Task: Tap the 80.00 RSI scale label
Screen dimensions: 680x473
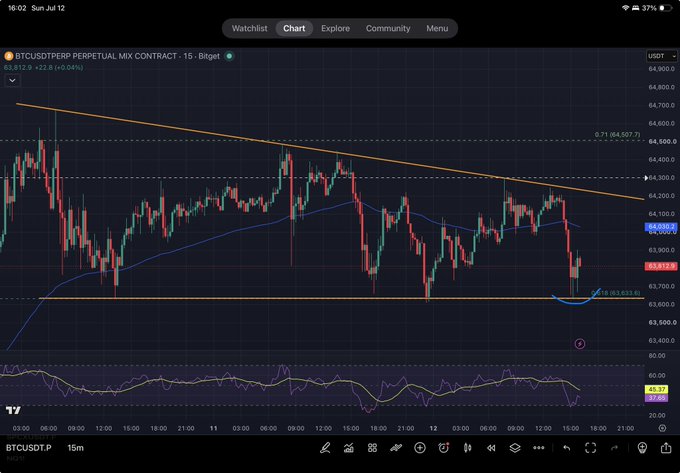Action: [658, 356]
